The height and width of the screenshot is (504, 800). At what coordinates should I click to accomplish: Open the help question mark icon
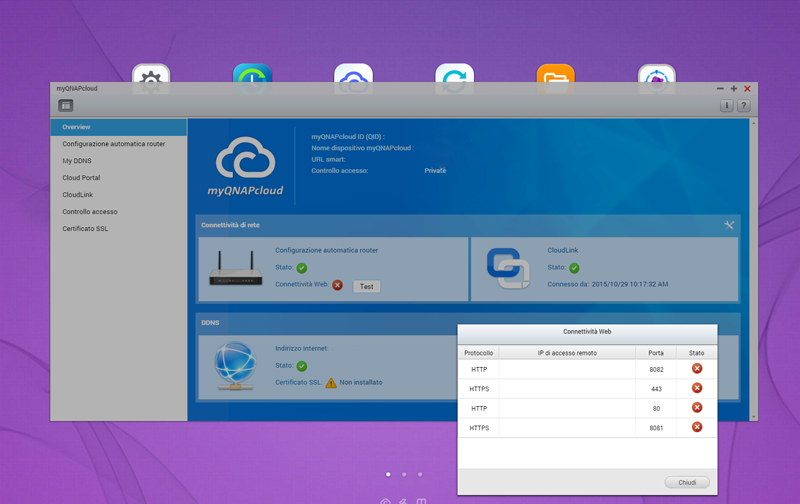point(743,105)
